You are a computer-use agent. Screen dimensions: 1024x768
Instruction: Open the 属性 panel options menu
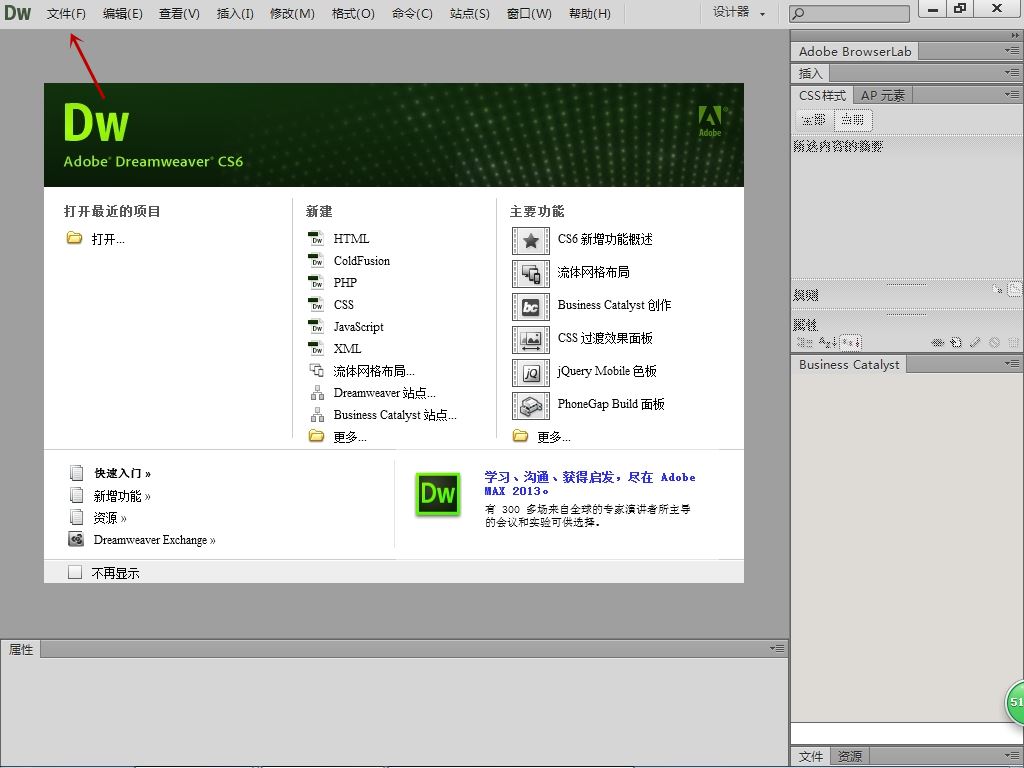point(776,648)
